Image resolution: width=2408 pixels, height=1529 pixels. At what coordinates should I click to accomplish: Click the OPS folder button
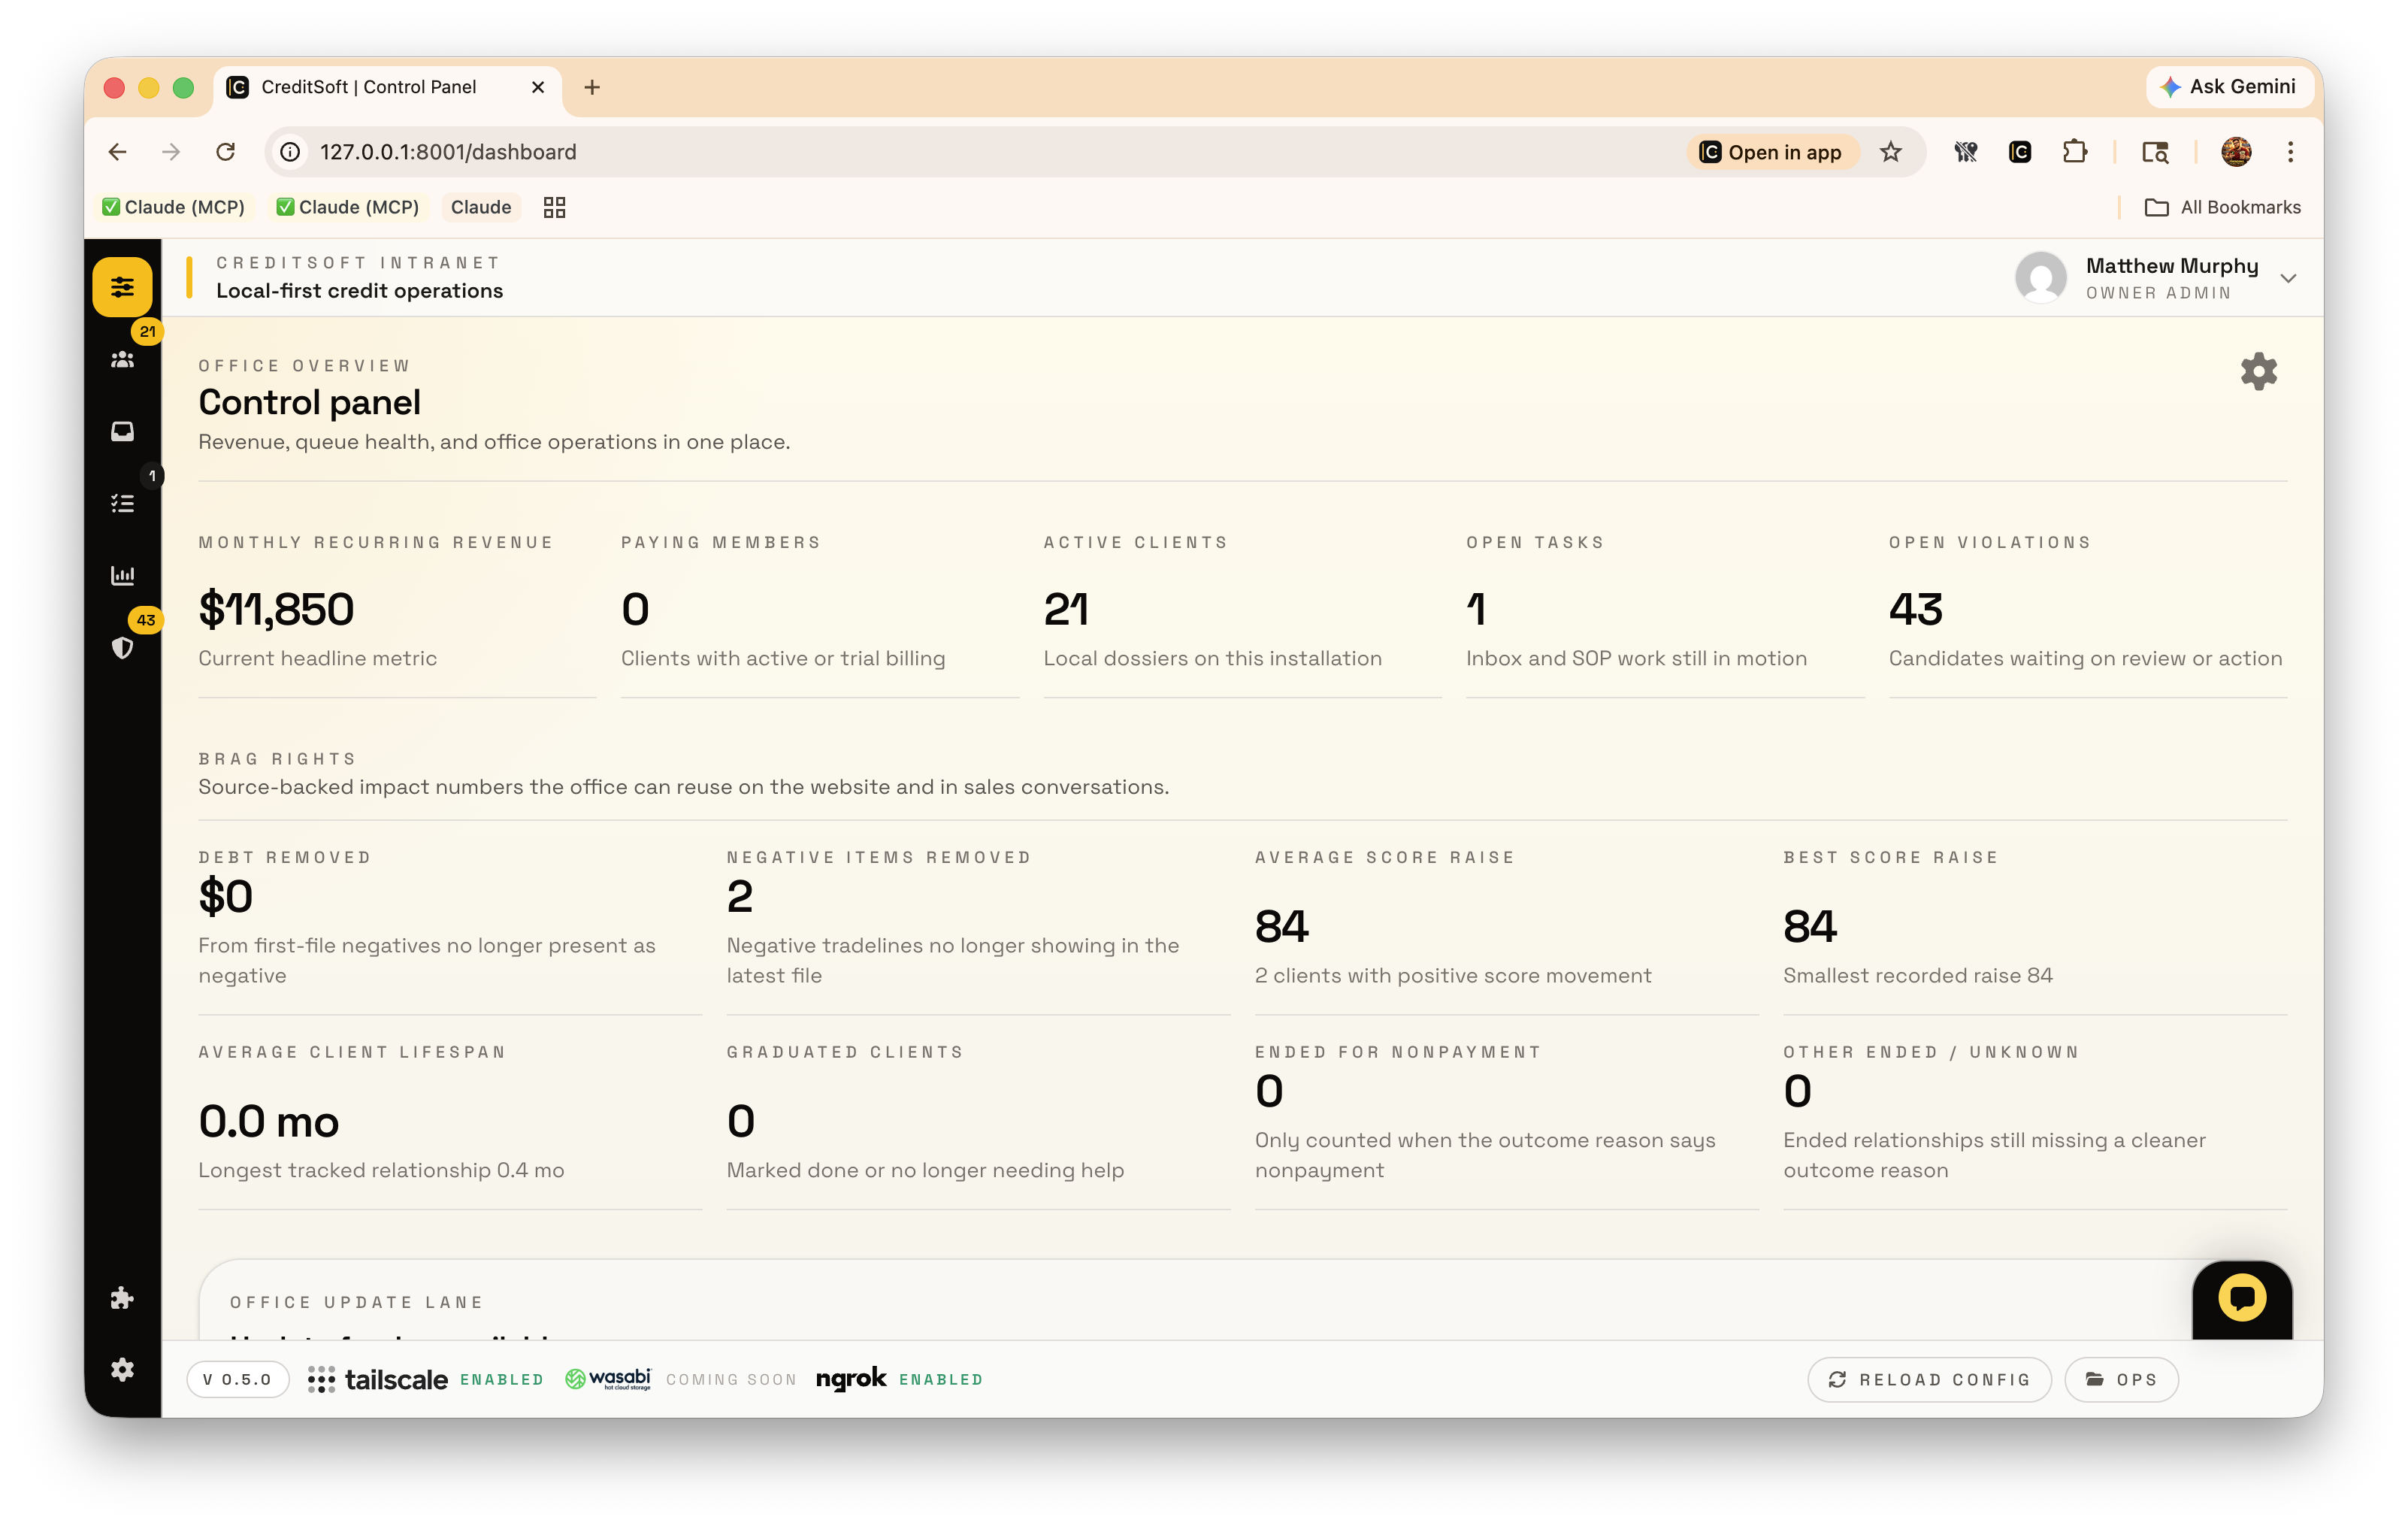click(x=2121, y=1379)
